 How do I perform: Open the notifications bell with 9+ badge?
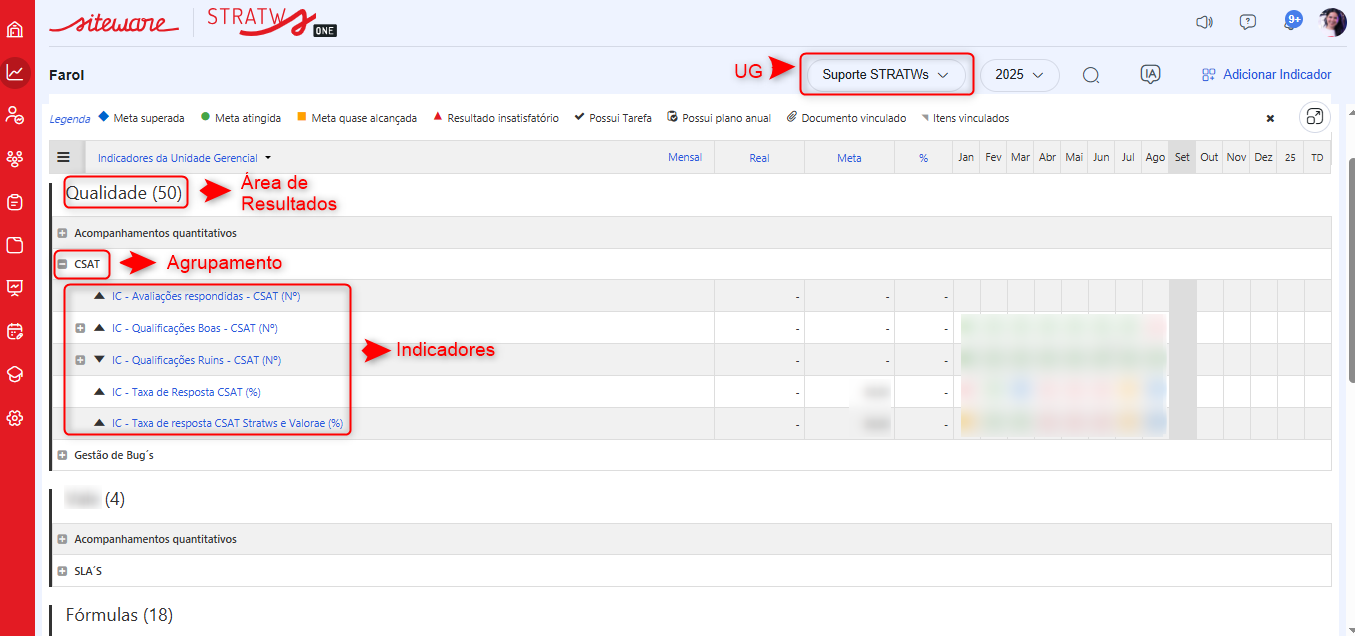click(1290, 22)
